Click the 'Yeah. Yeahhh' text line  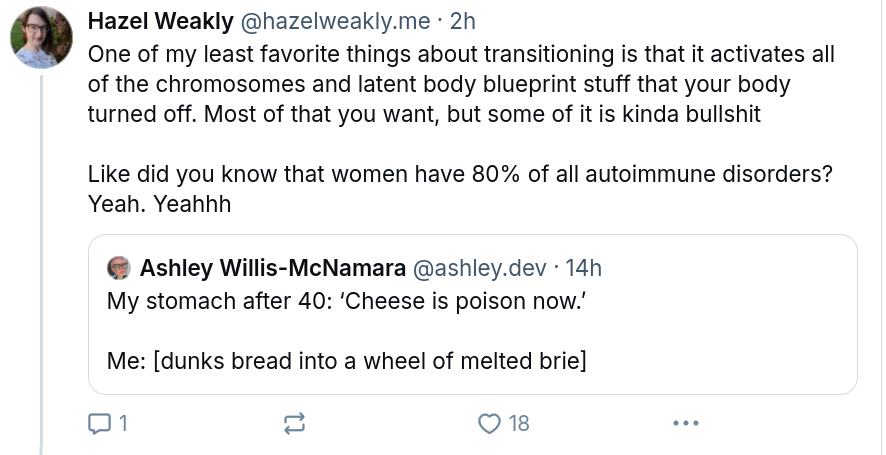click(160, 204)
